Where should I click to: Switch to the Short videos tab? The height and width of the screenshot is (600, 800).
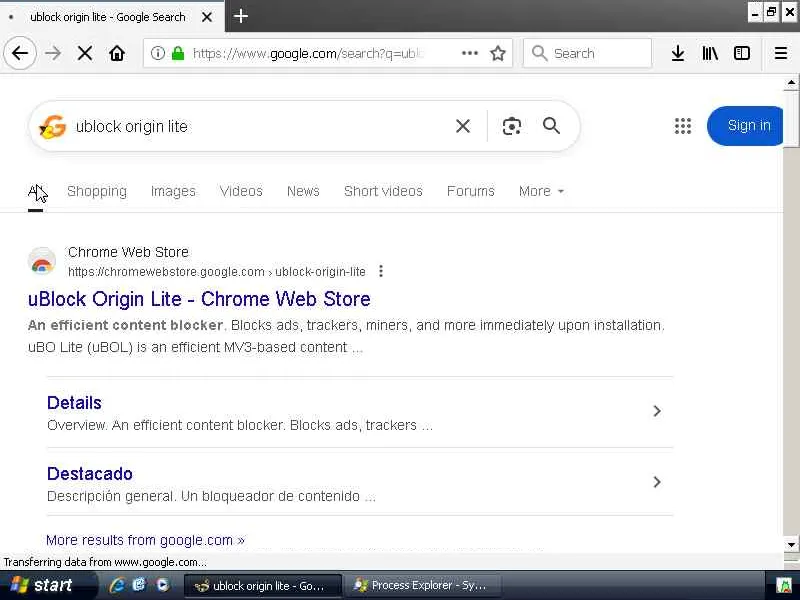click(383, 191)
